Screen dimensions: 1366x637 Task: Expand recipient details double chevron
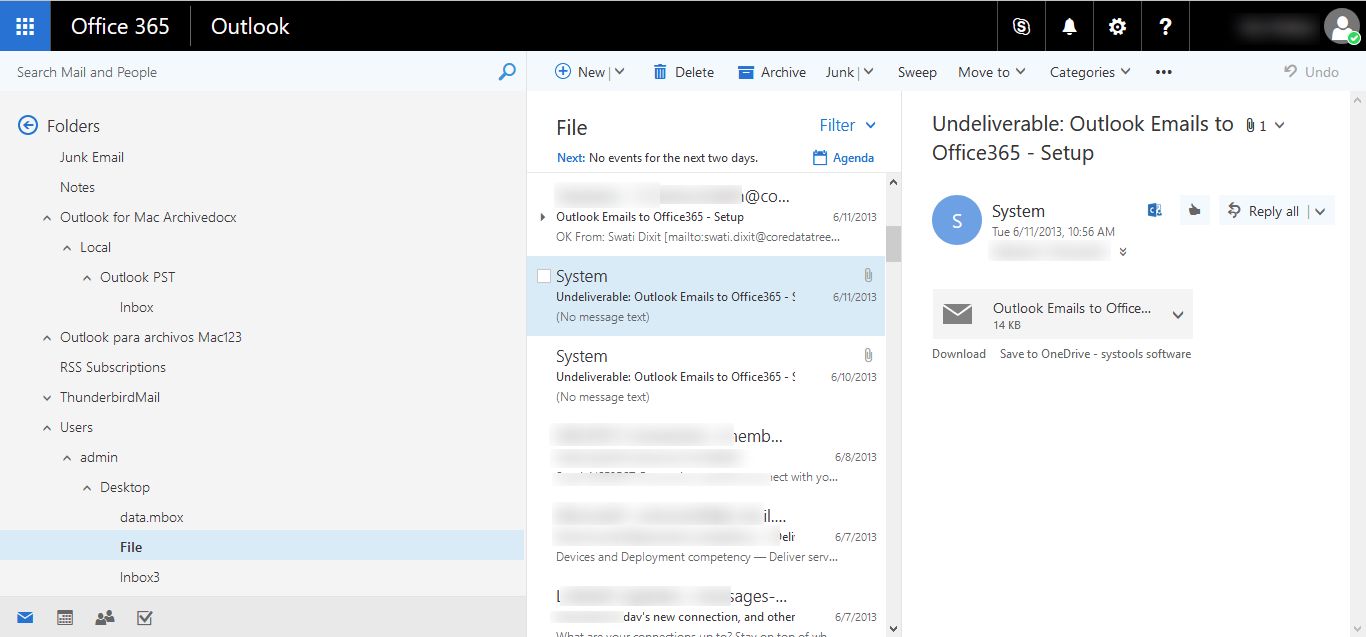tap(1123, 252)
